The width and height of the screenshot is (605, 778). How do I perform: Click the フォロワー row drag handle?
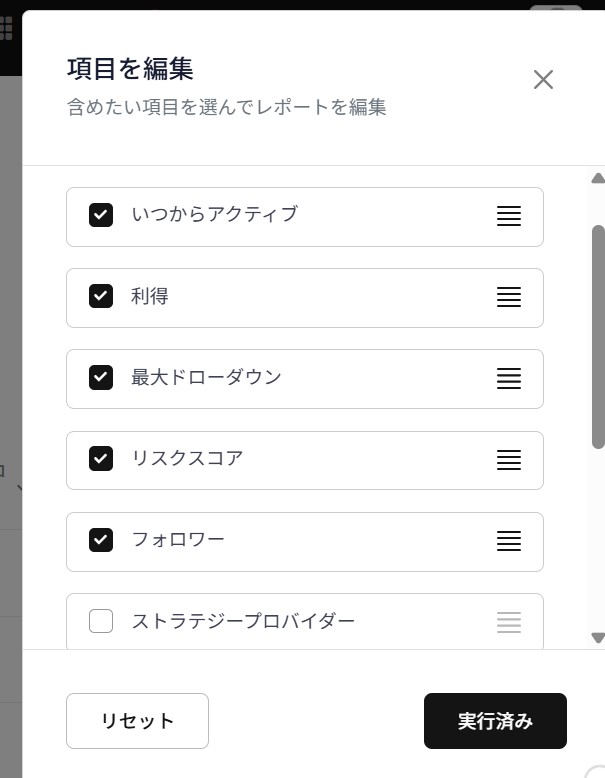(509, 541)
